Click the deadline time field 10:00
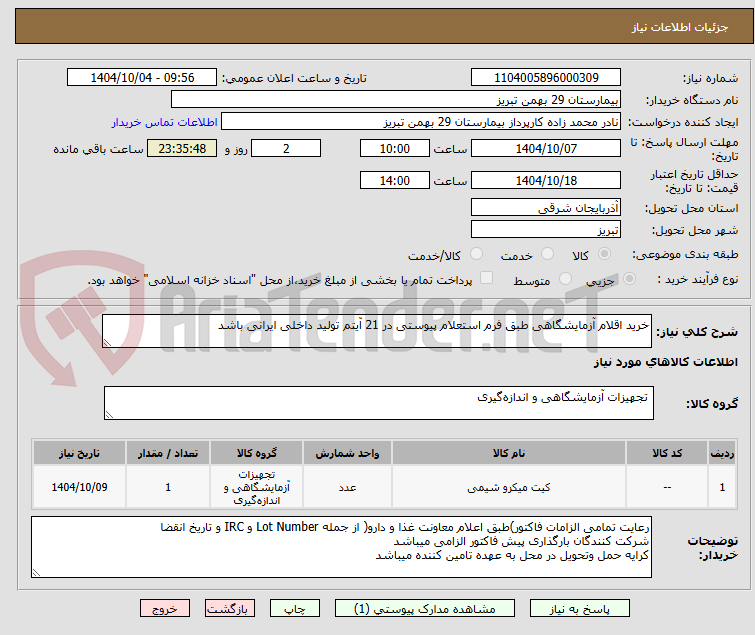Image resolution: width=755 pixels, height=635 pixels. pos(395,148)
